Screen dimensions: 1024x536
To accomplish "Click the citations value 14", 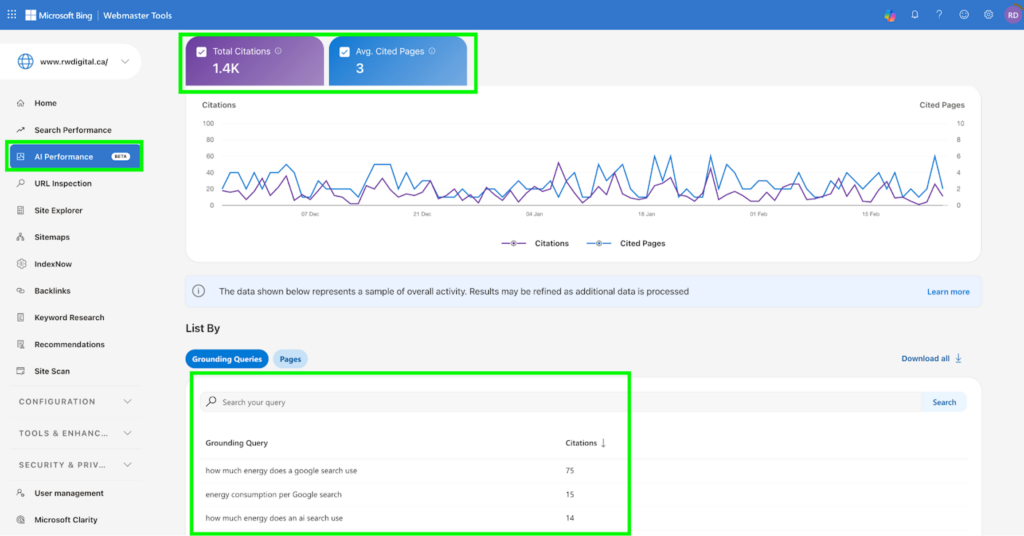I will click(x=569, y=518).
